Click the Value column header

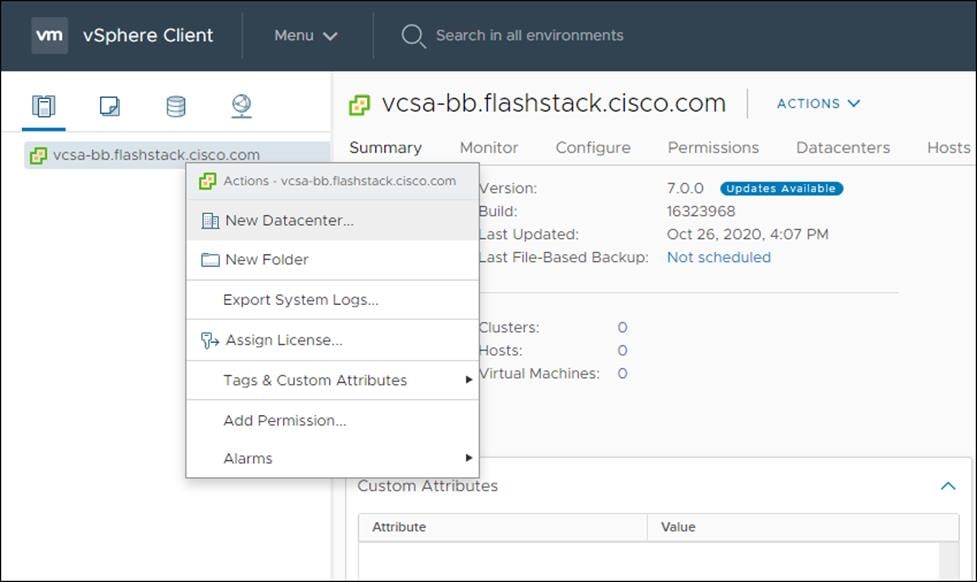(803, 527)
